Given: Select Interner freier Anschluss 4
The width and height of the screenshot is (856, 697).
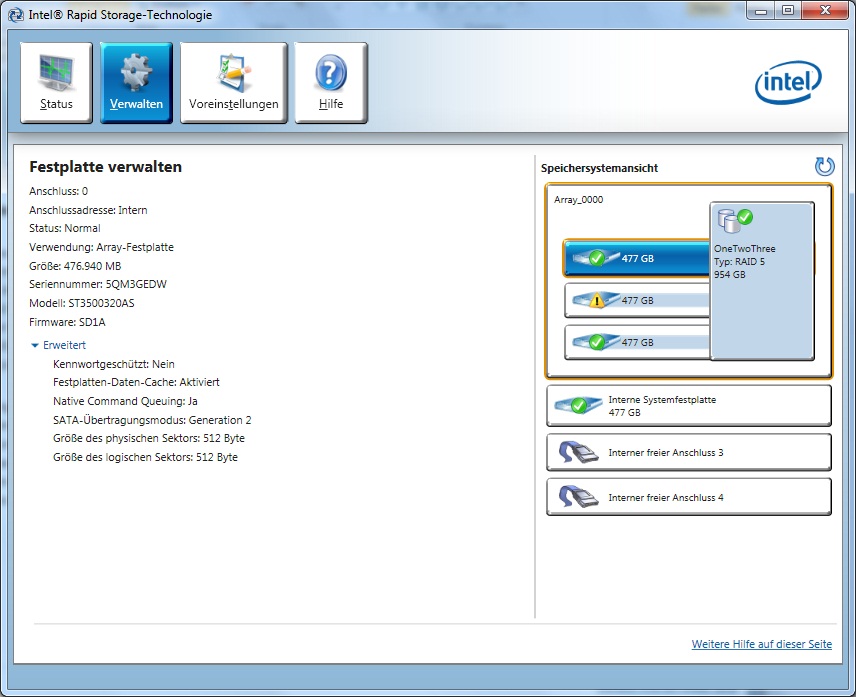Looking at the screenshot, I should (x=689, y=497).
